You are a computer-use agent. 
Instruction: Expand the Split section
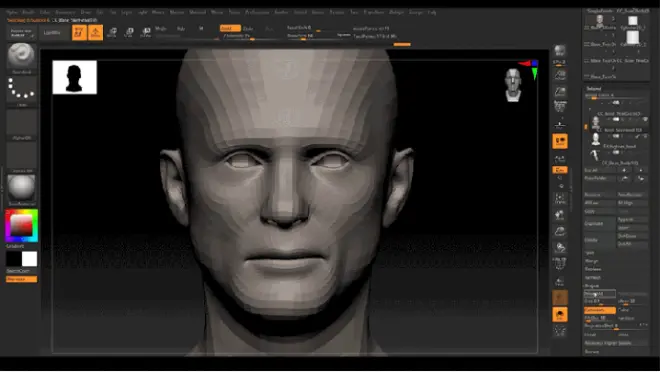590,253
